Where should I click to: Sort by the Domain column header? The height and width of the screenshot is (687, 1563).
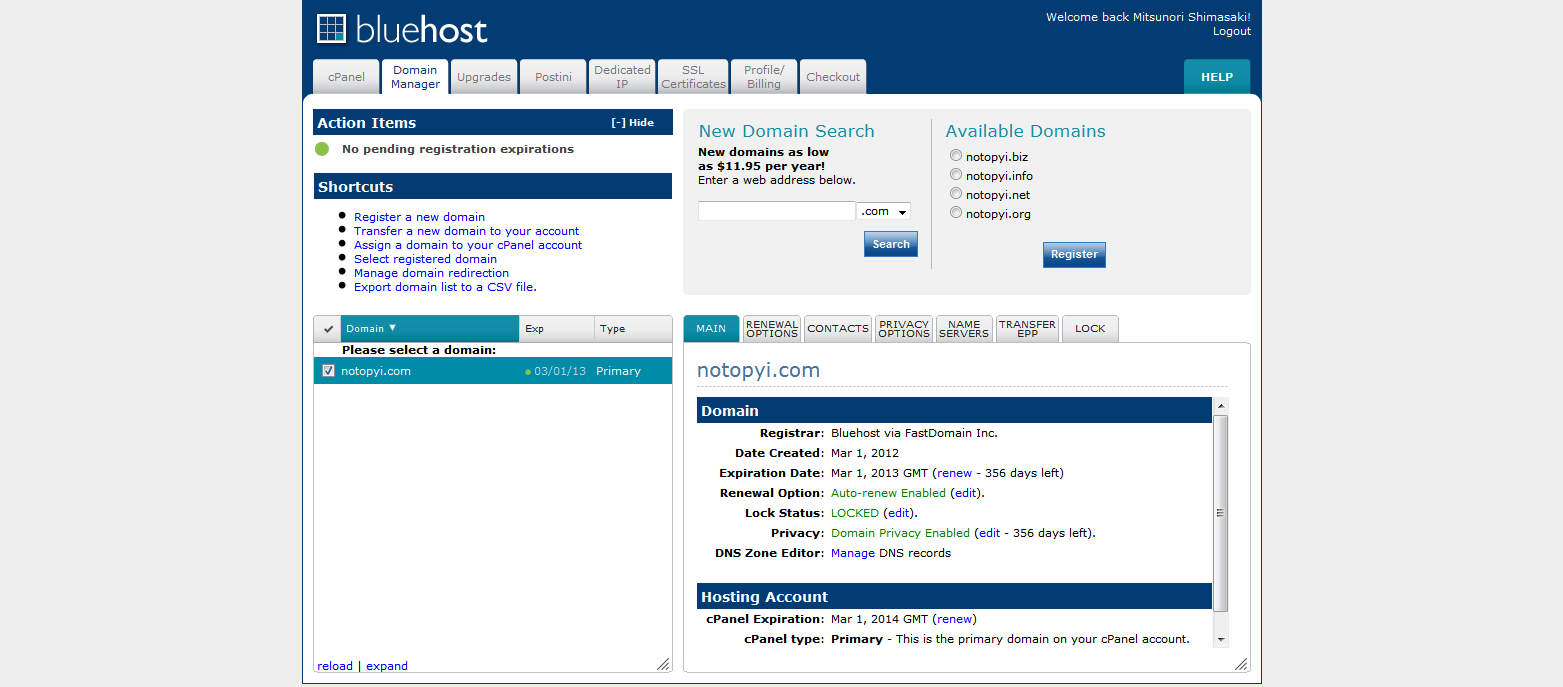pyautogui.click(x=430, y=329)
